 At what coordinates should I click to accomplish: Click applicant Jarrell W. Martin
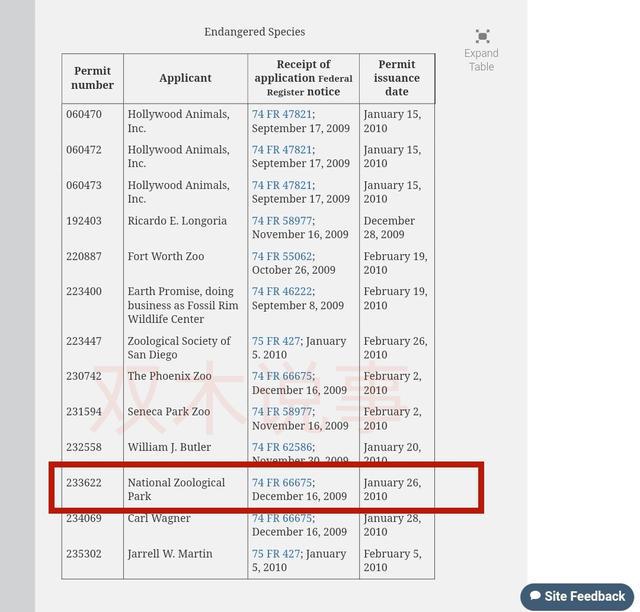tap(170, 554)
